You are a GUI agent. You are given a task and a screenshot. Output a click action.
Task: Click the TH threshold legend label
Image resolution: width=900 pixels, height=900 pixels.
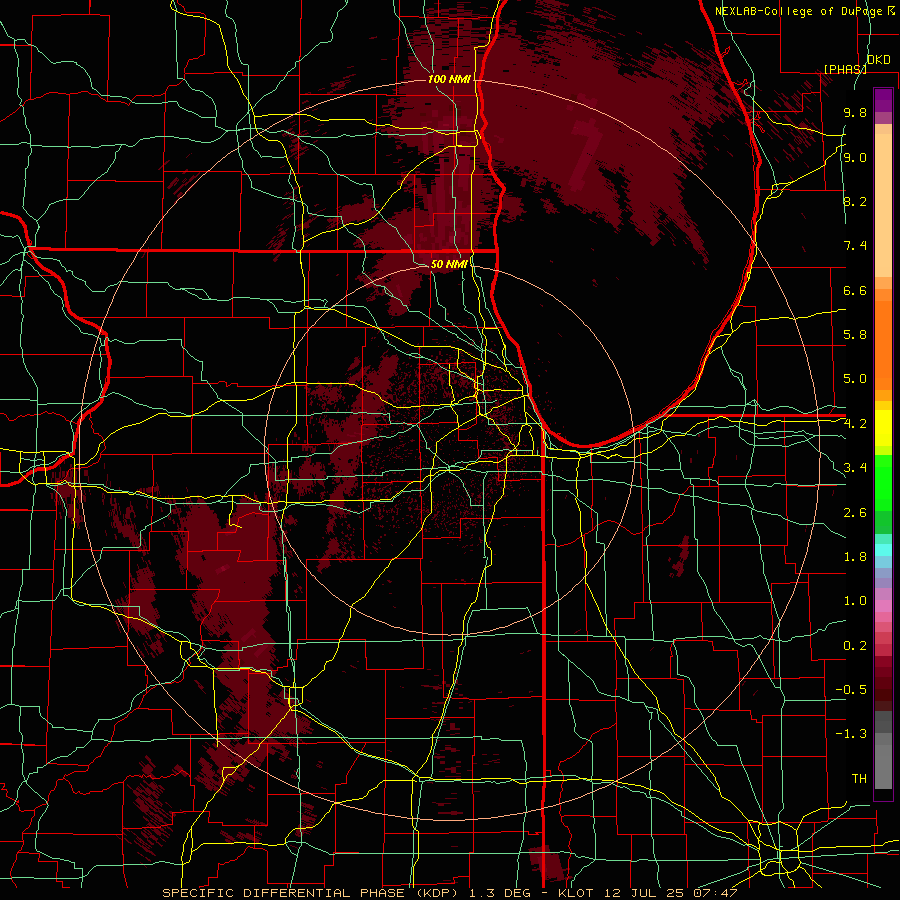pyautogui.click(x=859, y=779)
